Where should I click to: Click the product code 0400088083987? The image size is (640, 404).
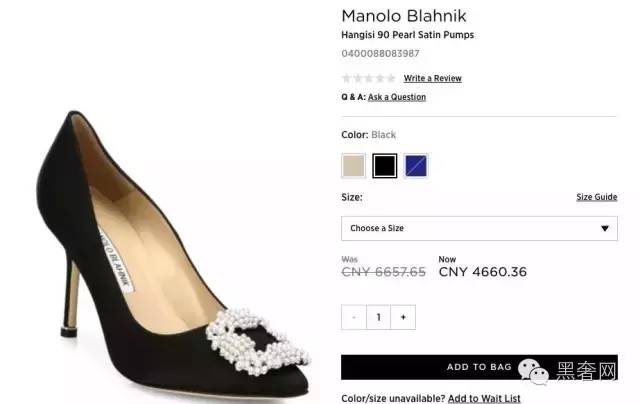click(x=381, y=53)
